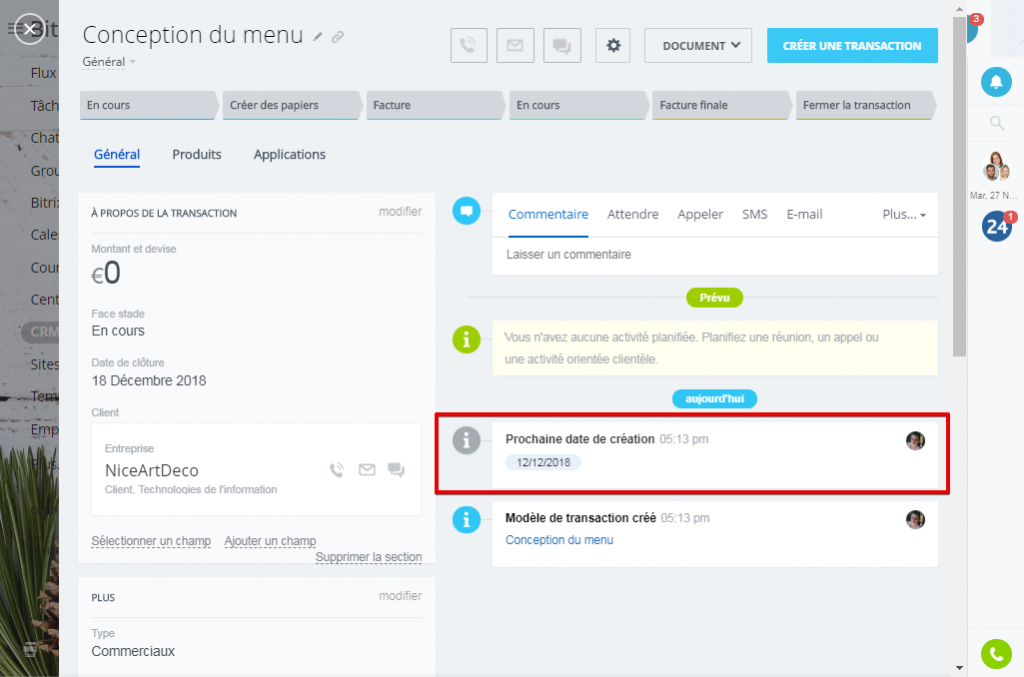Open notifications bell icon
This screenshot has height=677, width=1024.
tap(996, 82)
